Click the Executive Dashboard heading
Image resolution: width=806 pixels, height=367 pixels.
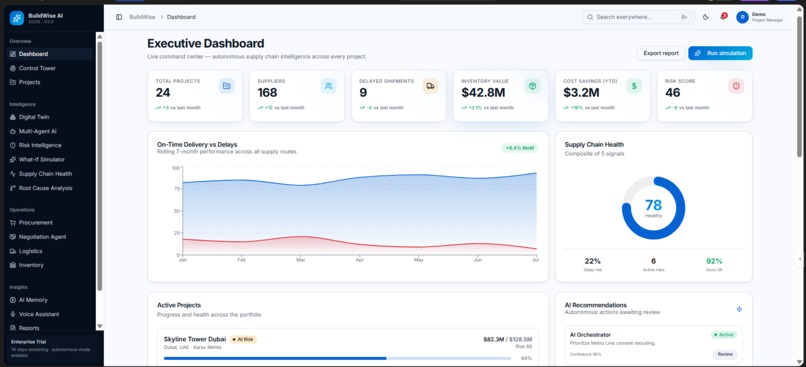[x=206, y=44]
